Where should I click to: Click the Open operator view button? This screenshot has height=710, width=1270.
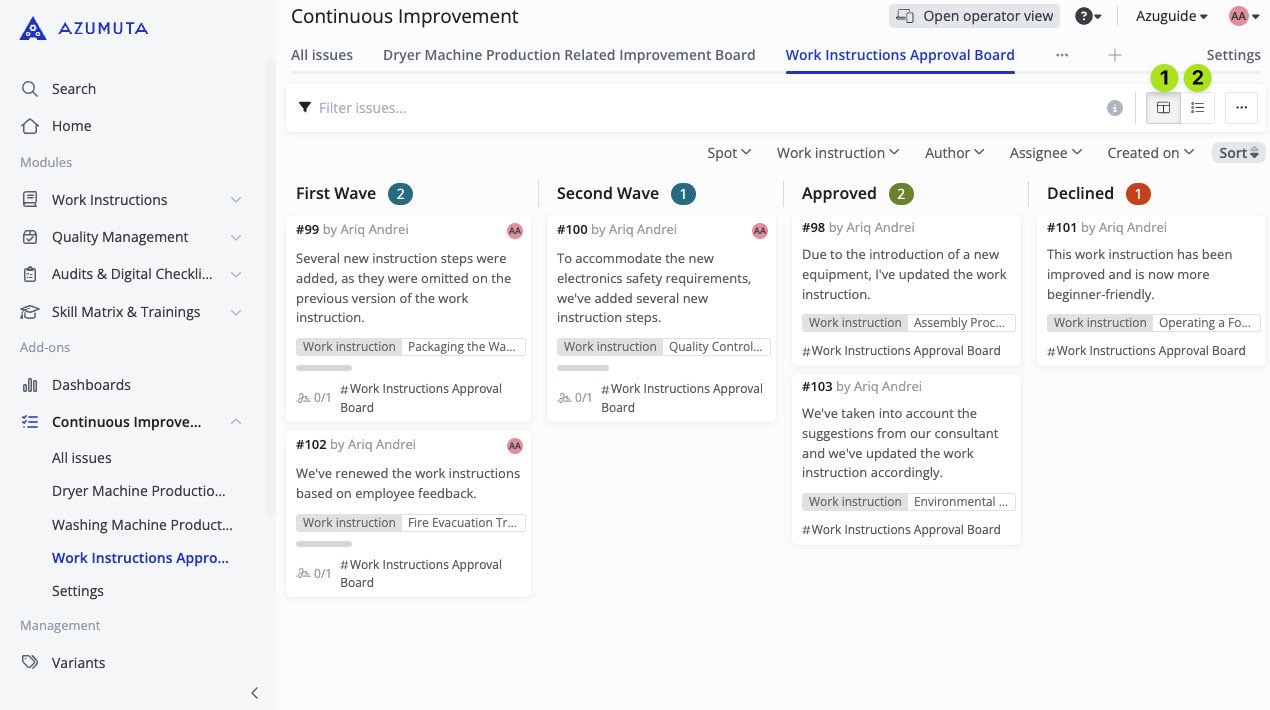(975, 16)
